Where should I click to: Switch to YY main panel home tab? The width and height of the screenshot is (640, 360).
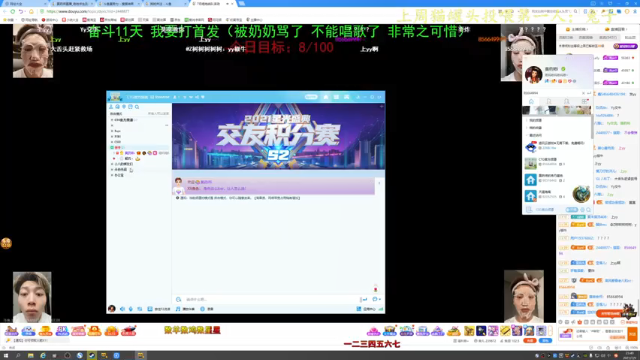[x=531, y=101]
